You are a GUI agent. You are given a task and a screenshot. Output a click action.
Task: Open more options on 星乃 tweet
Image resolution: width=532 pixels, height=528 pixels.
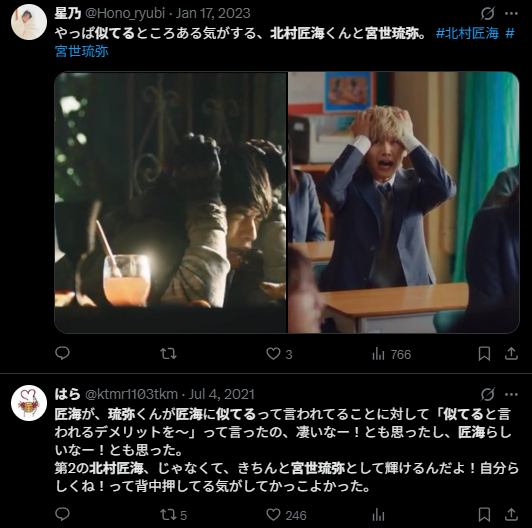coord(511,14)
